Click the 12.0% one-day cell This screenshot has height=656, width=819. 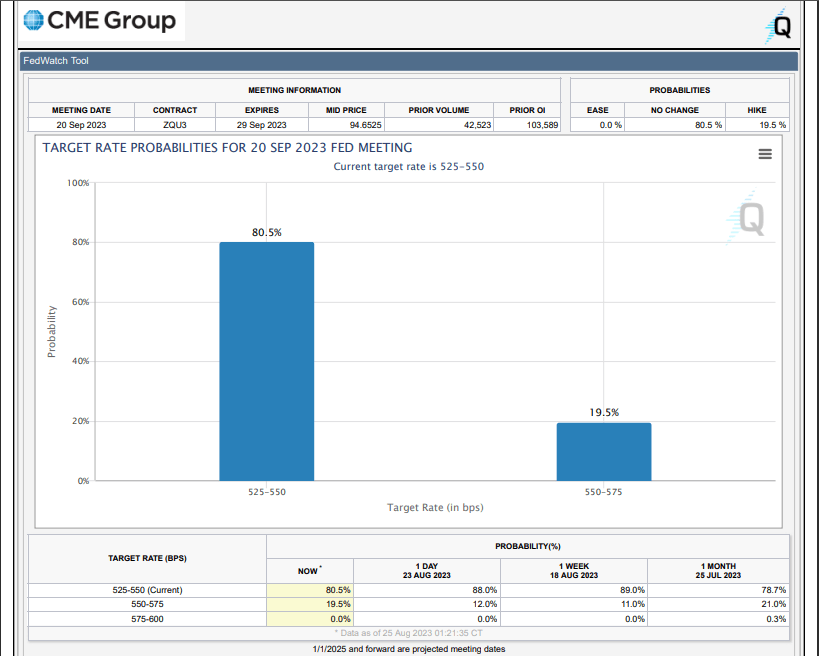(x=427, y=604)
